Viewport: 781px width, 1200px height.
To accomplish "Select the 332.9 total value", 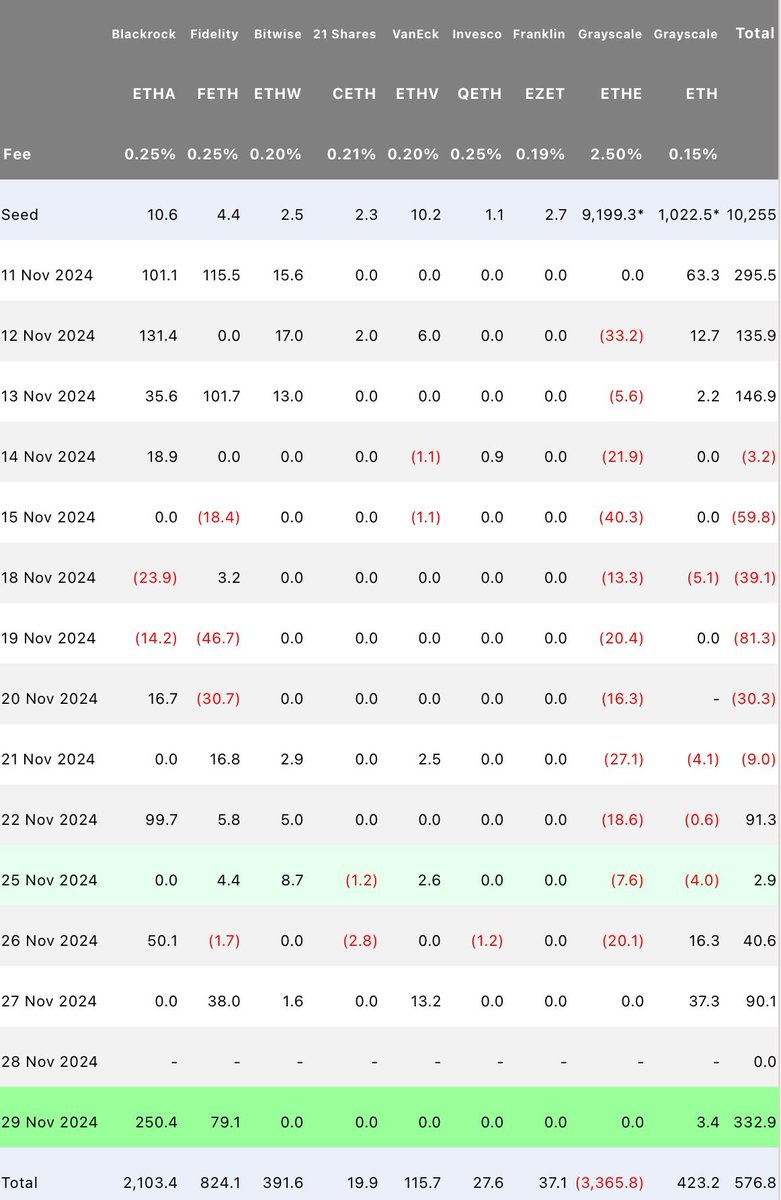I will pos(756,1122).
